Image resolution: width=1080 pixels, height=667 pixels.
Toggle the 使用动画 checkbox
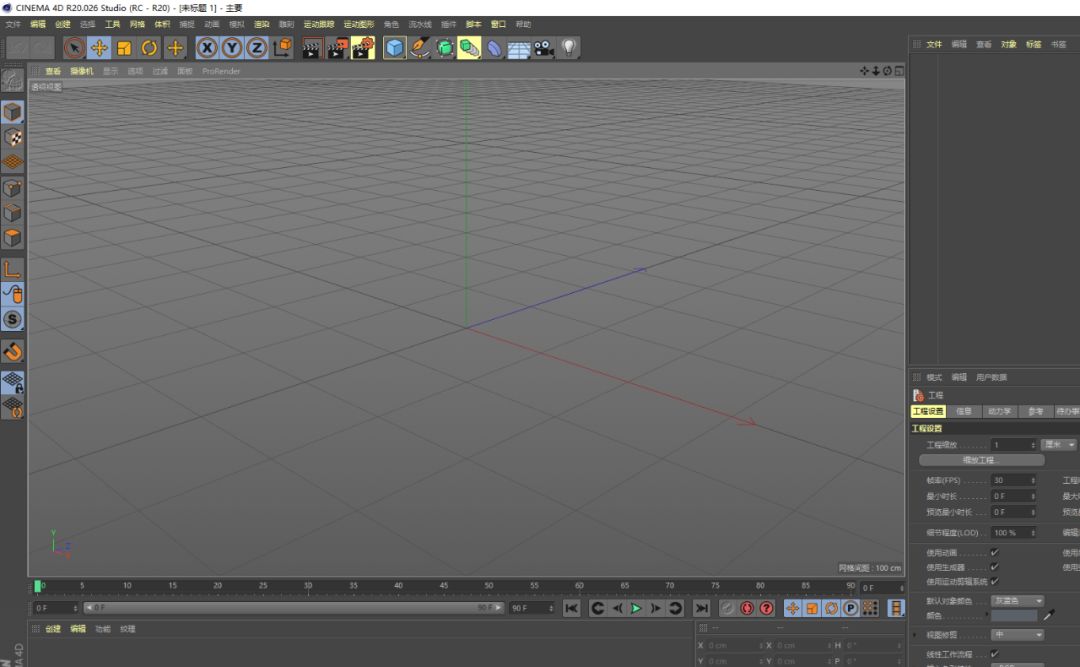[995, 552]
